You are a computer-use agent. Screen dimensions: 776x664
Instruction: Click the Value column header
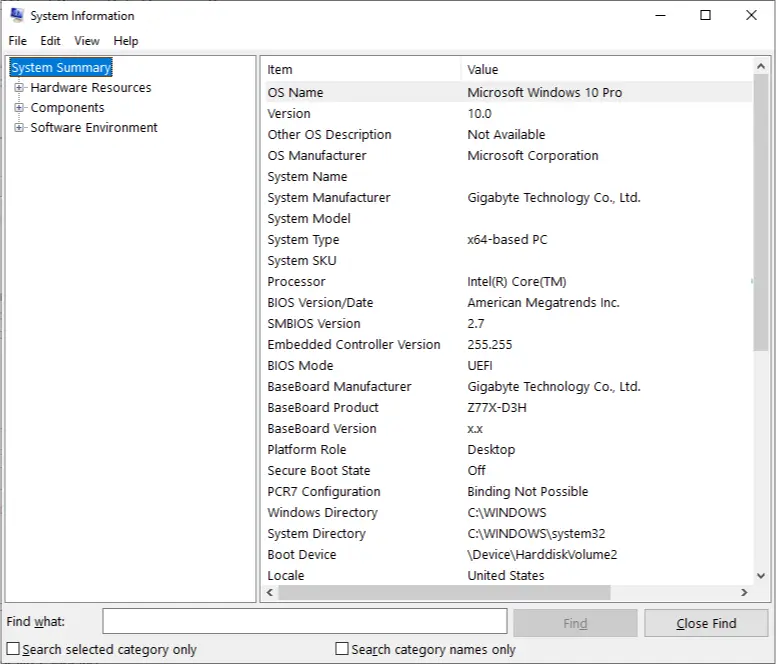606,69
